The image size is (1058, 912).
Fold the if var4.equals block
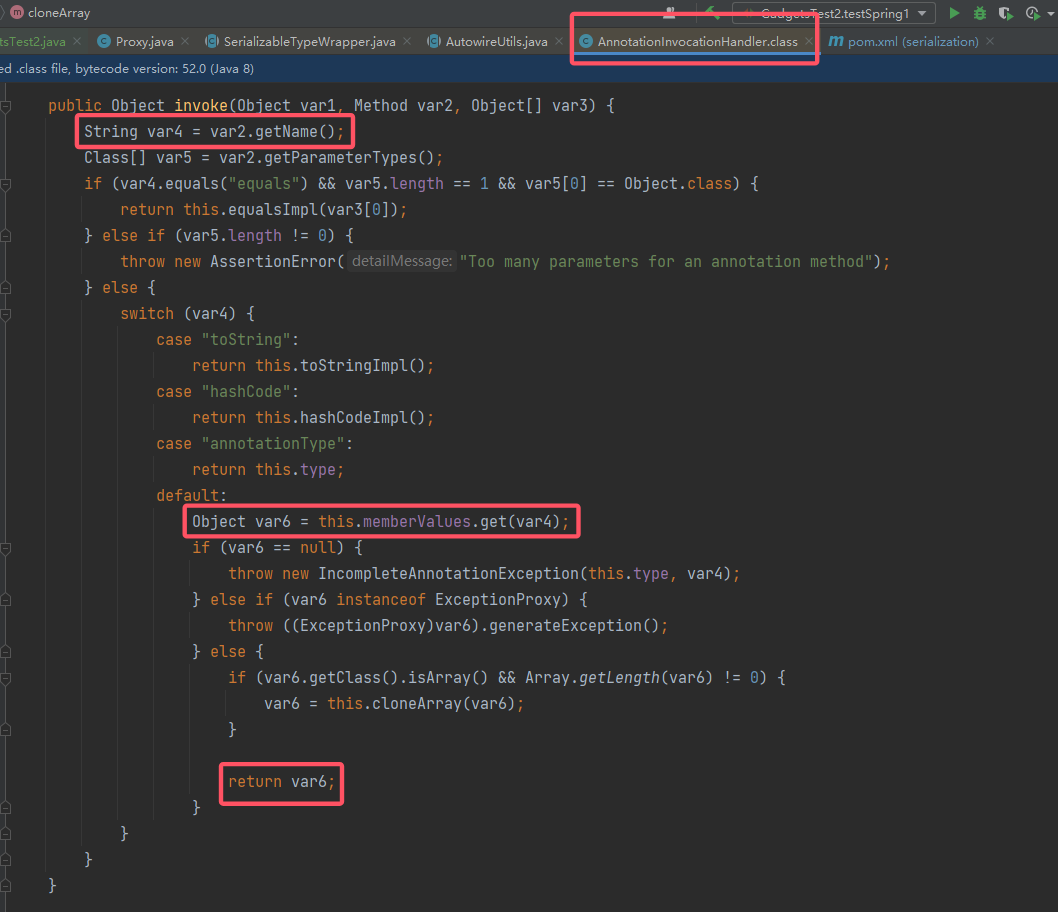(5, 184)
